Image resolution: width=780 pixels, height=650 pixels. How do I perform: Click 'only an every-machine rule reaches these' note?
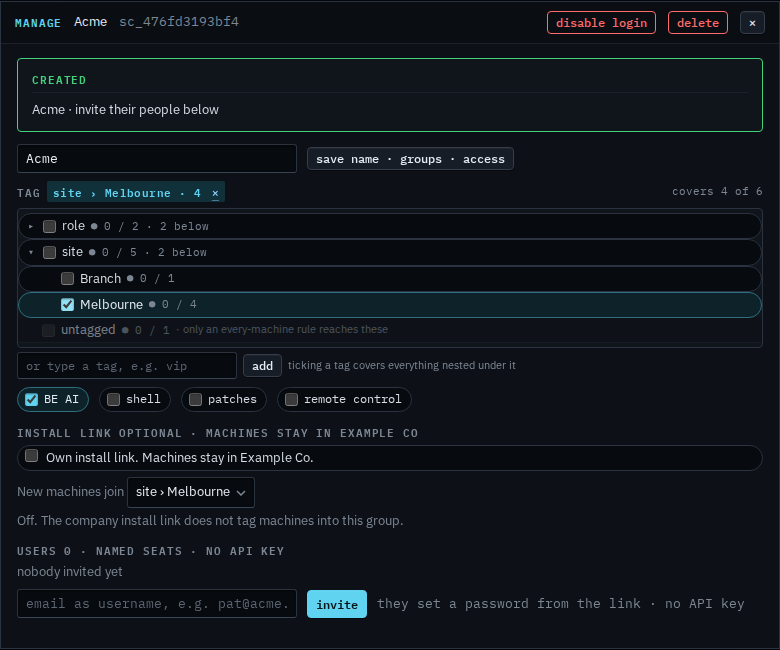point(285,329)
